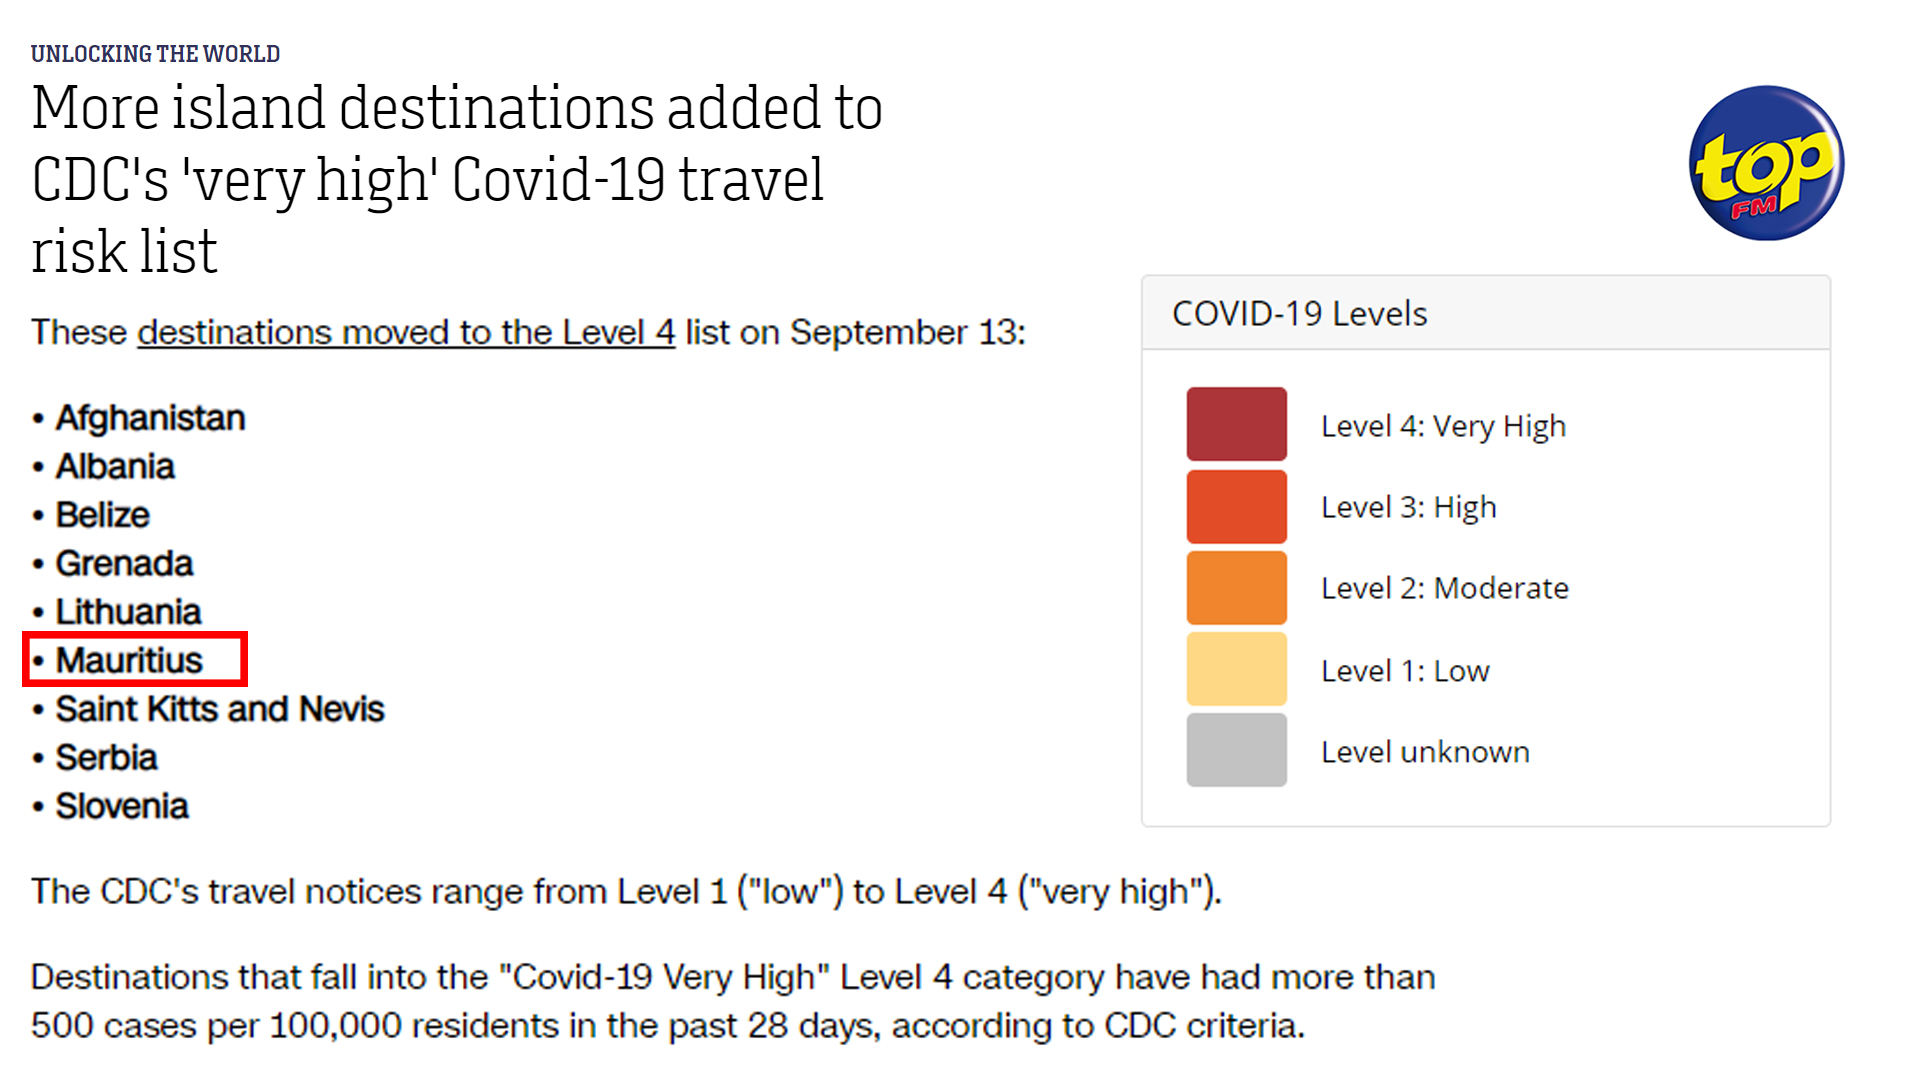Click Grenada in the destinations list

coord(124,564)
